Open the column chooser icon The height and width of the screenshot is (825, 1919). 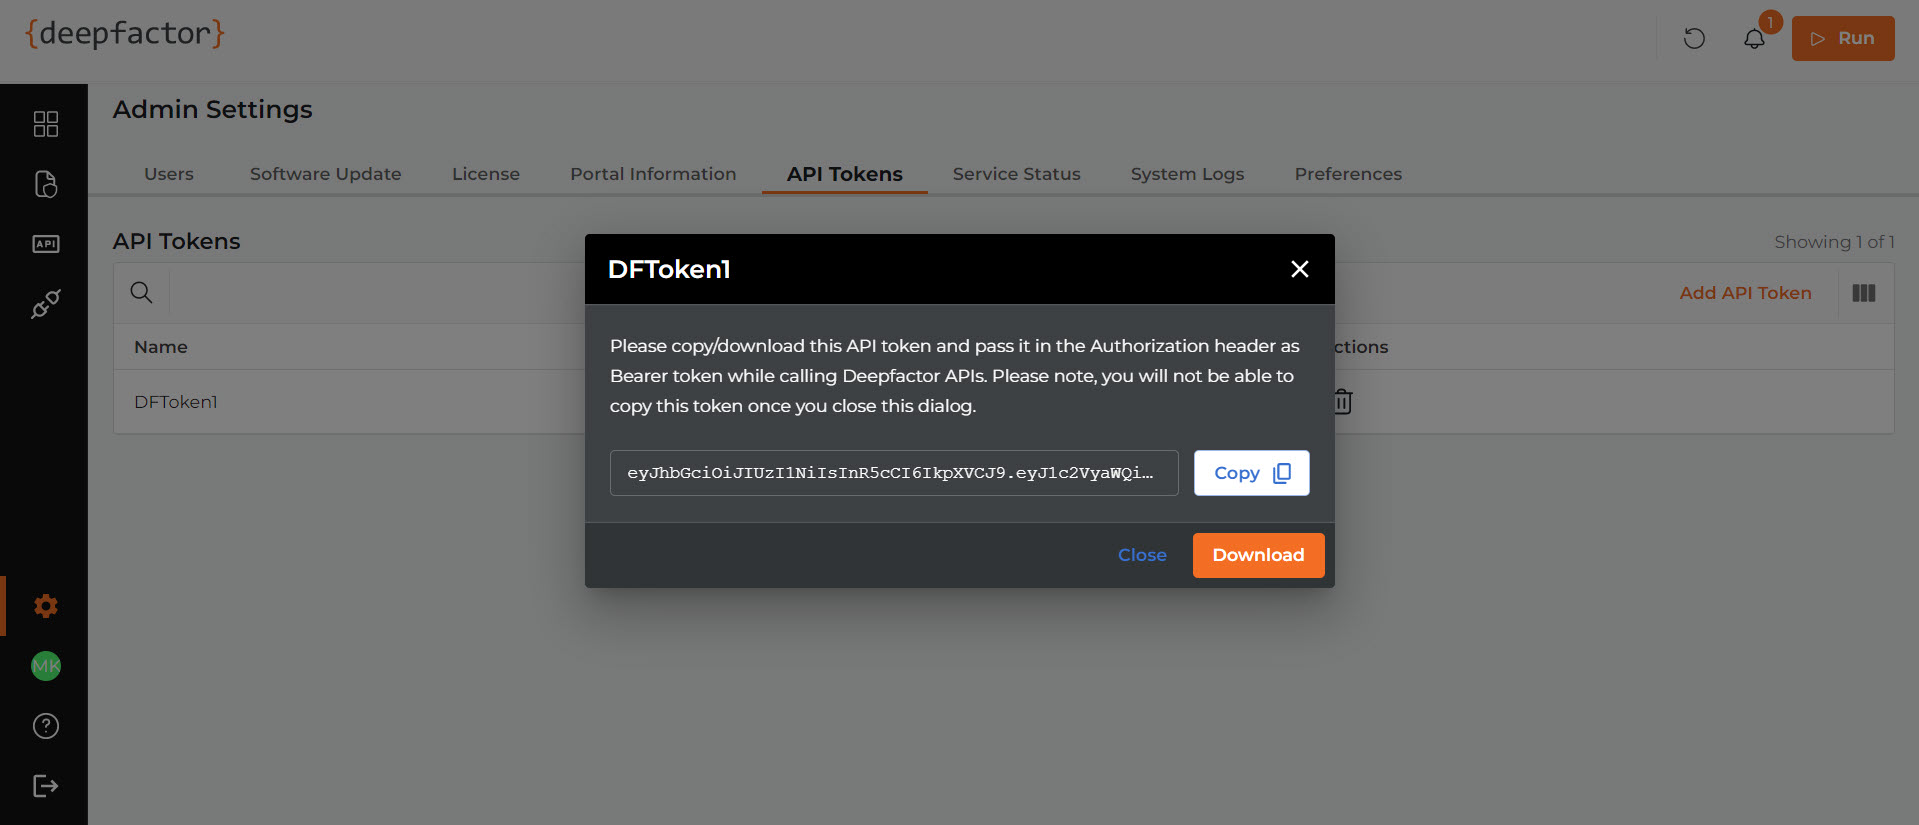[1864, 293]
